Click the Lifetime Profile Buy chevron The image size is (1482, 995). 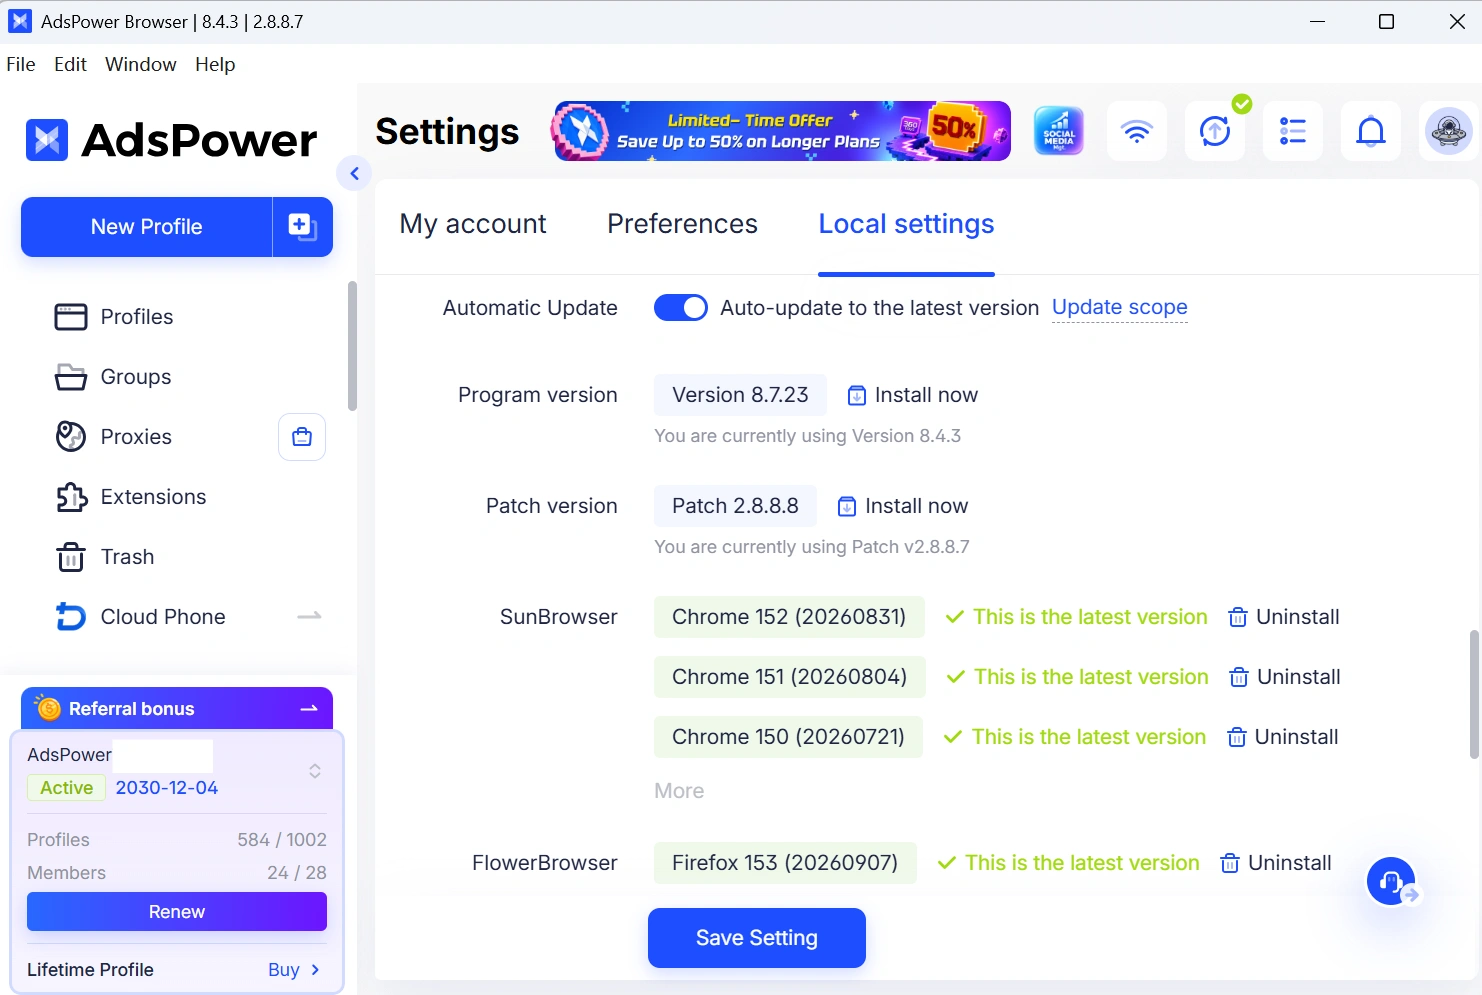click(x=315, y=970)
